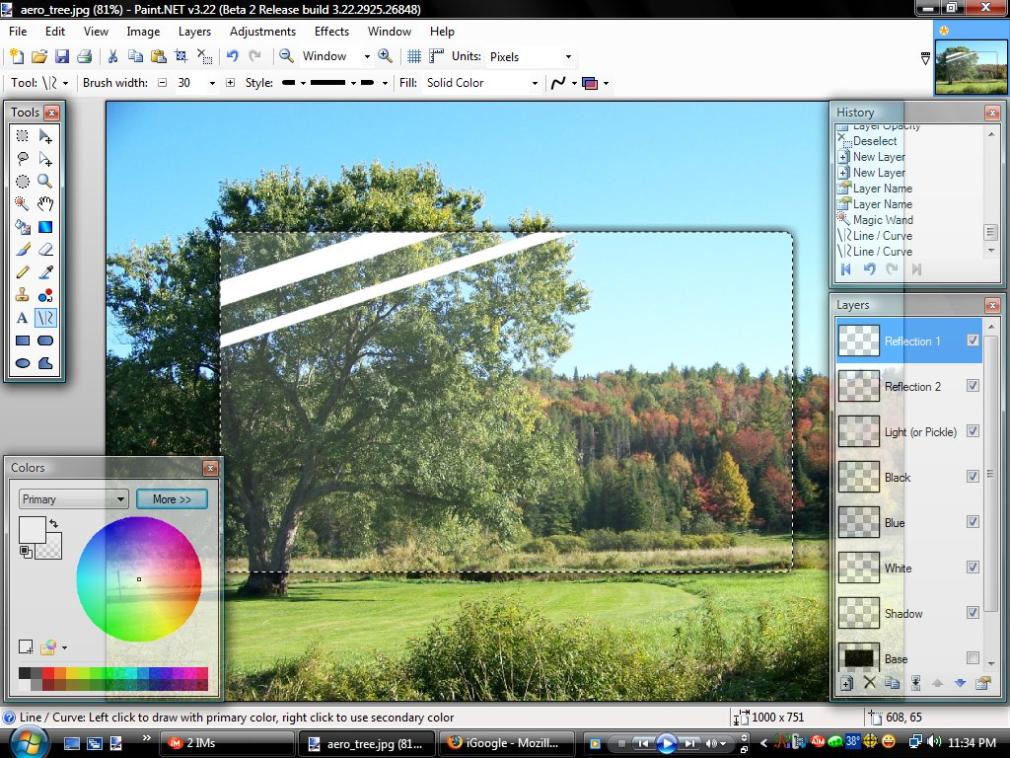Hide the Reflection 2 layer

pyautogui.click(x=972, y=386)
